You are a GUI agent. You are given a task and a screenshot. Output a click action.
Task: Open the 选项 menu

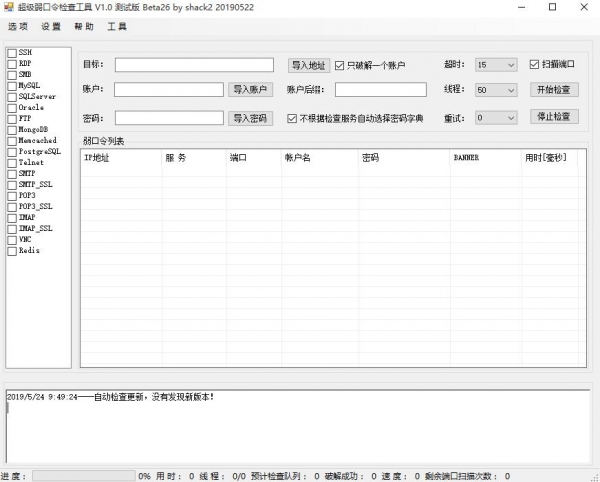18,26
